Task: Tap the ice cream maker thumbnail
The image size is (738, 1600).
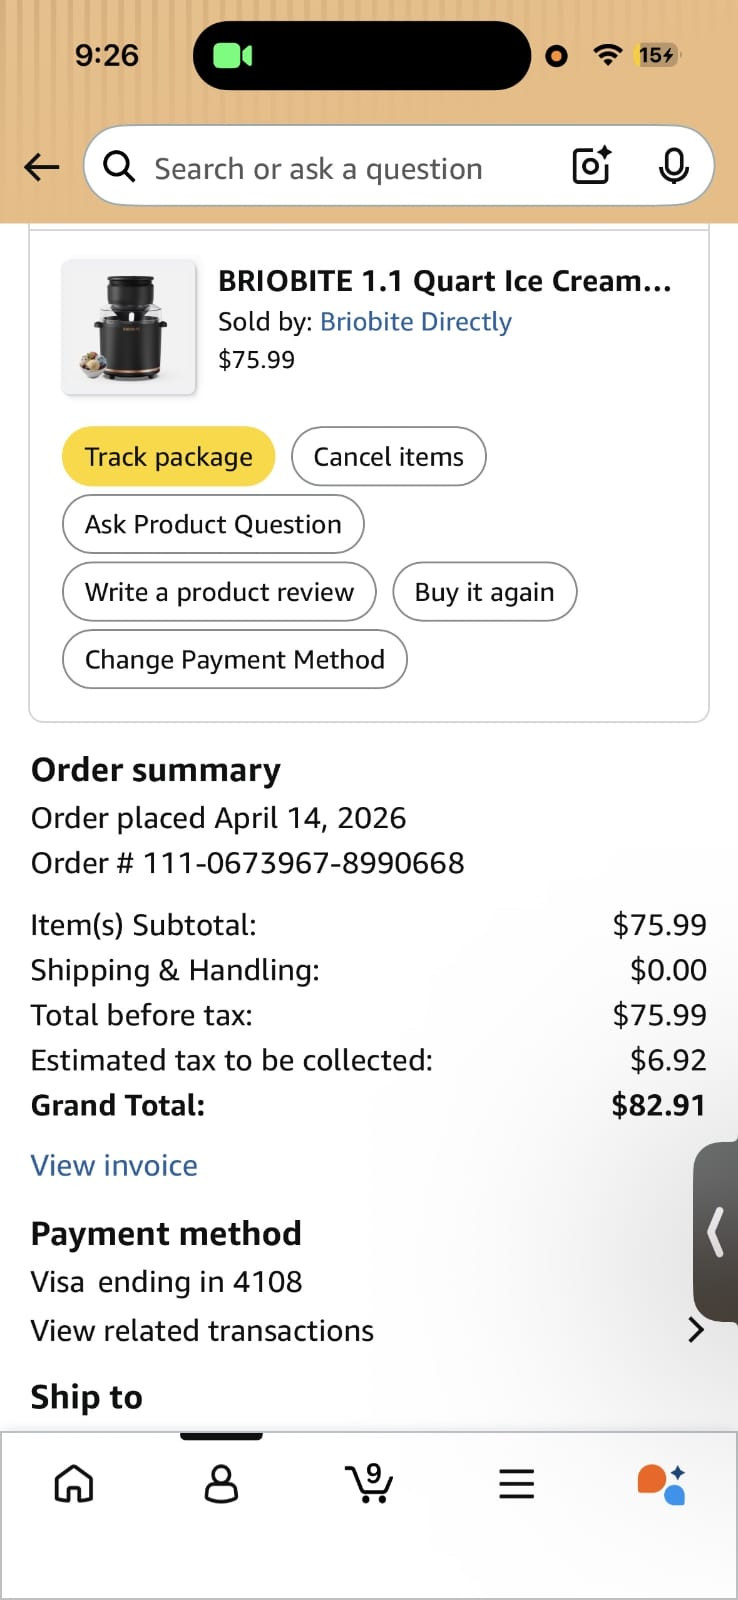Action: coord(129,328)
